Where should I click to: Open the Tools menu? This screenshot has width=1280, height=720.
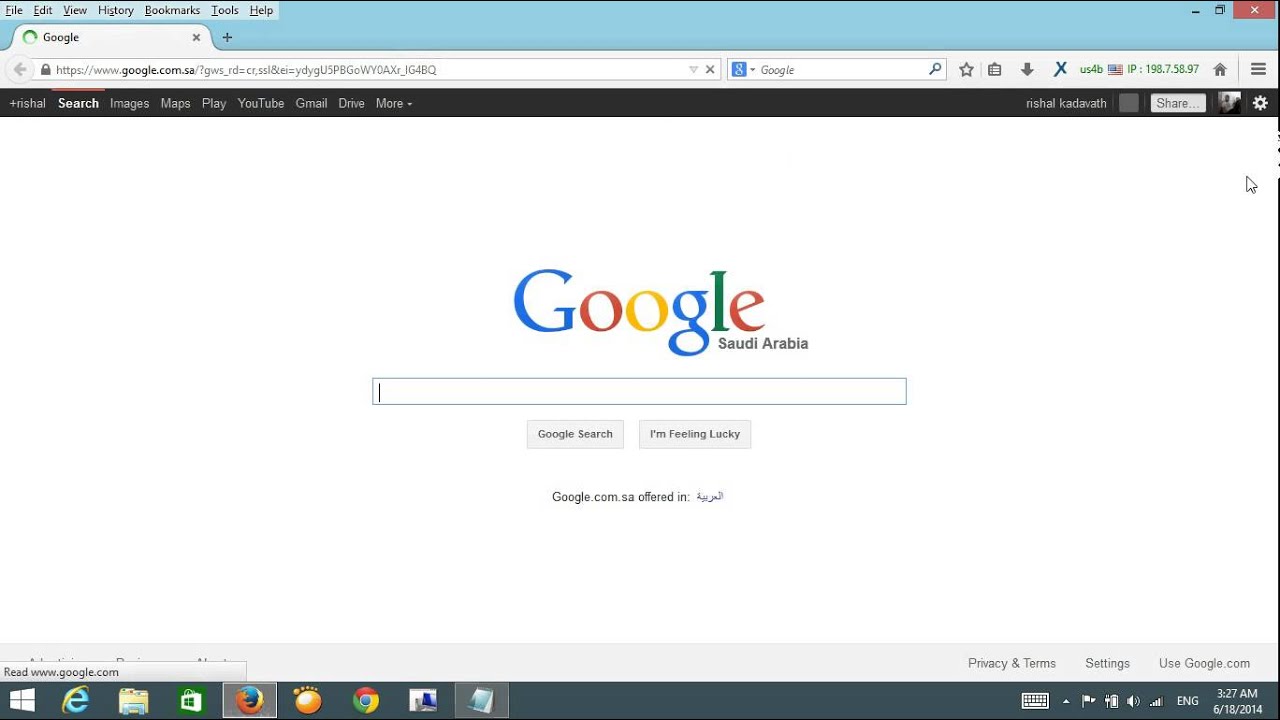[225, 10]
